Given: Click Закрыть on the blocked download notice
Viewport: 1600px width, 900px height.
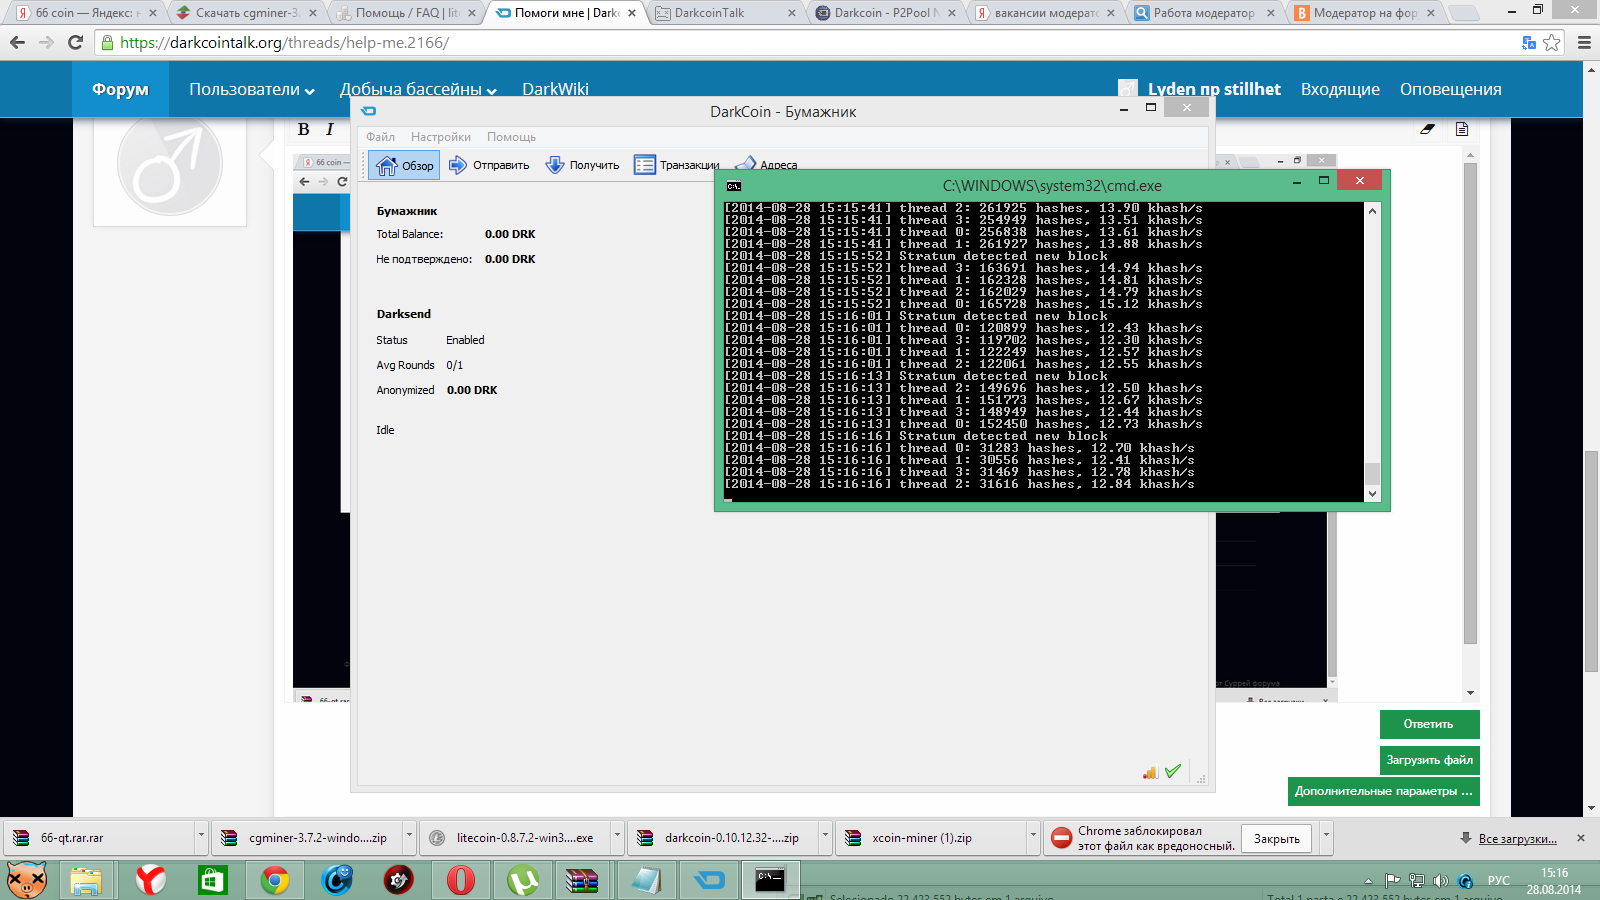Looking at the screenshot, I should (x=1277, y=839).
